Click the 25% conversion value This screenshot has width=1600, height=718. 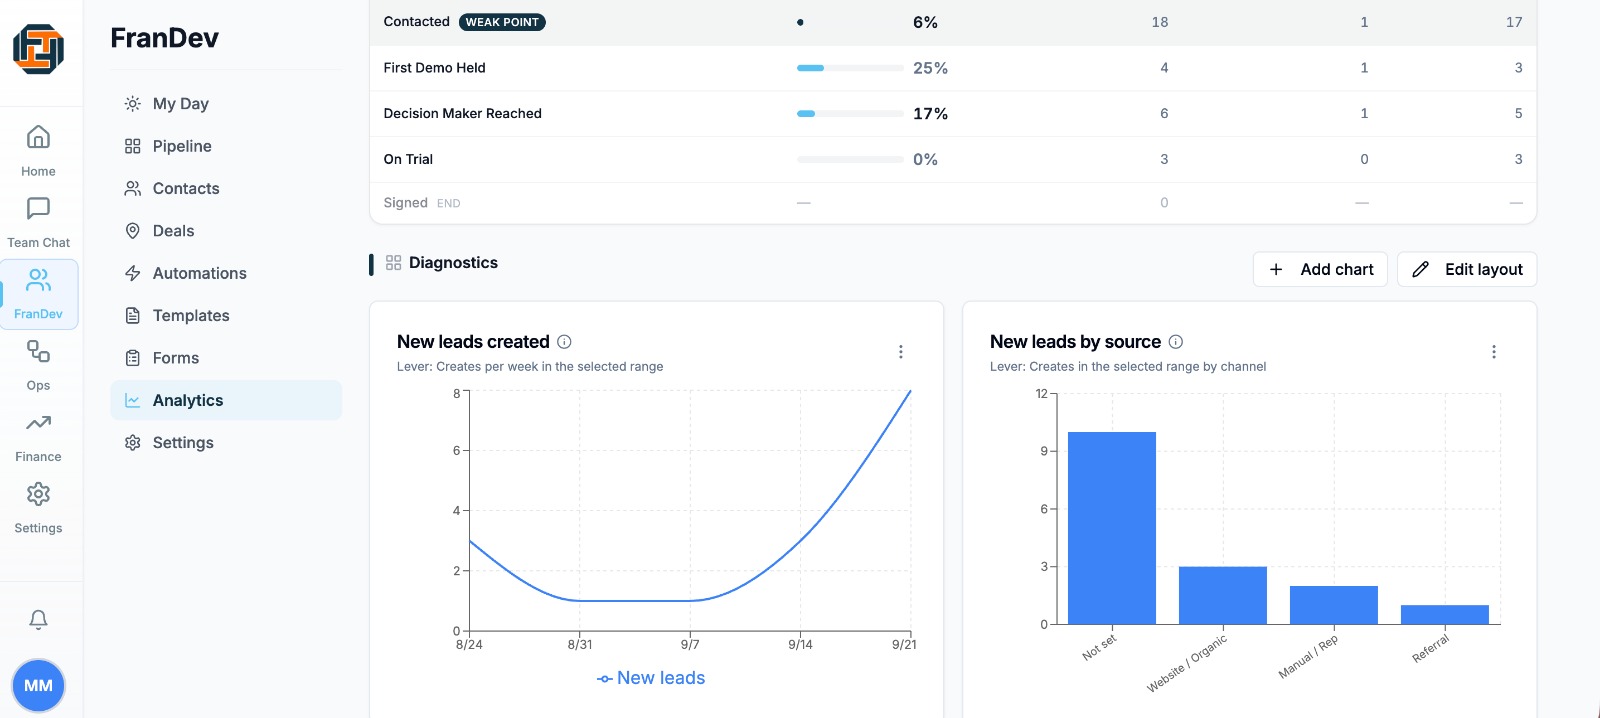[930, 68]
